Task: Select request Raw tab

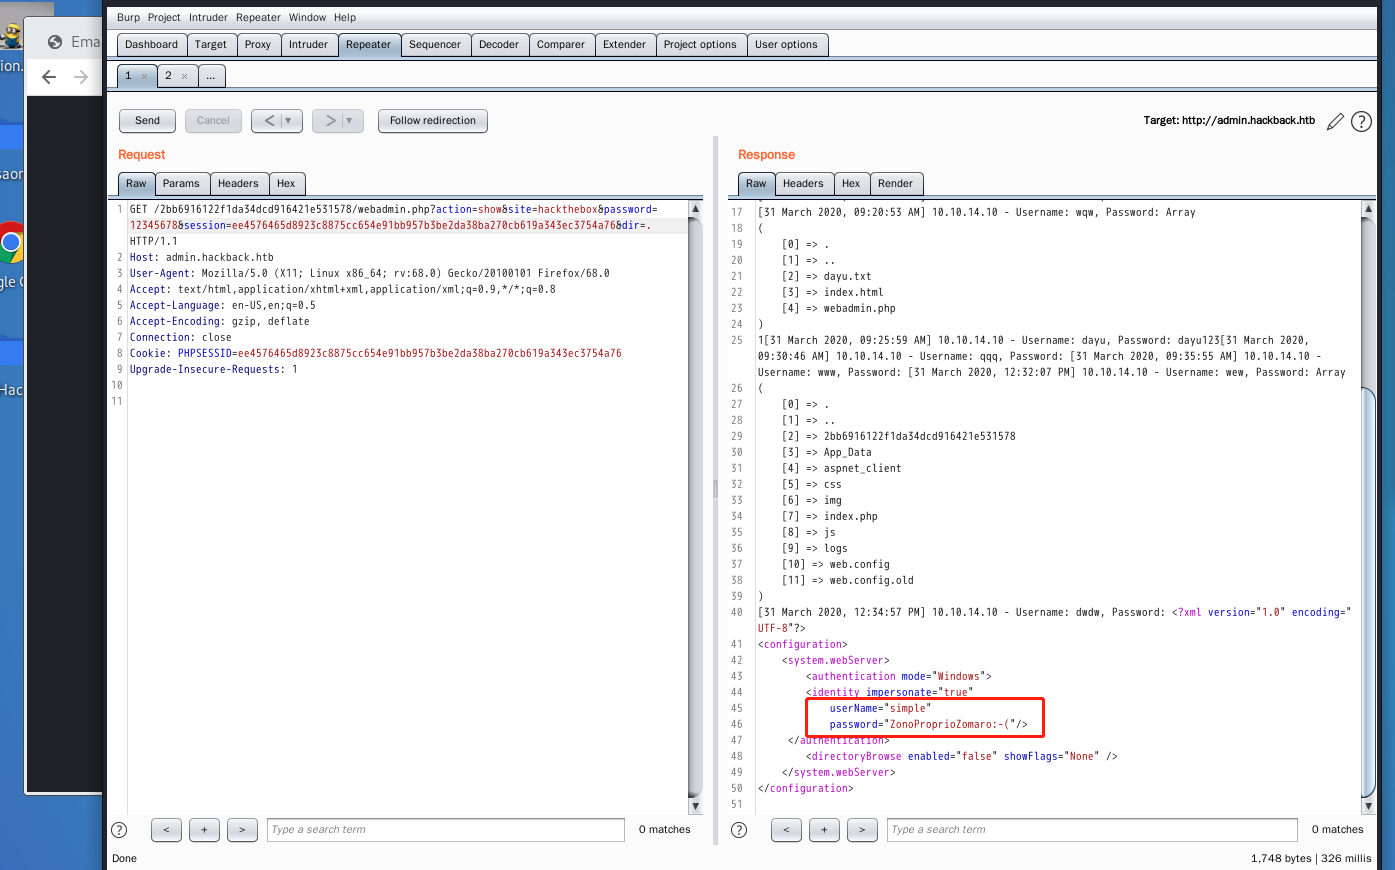Action: coord(136,183)
